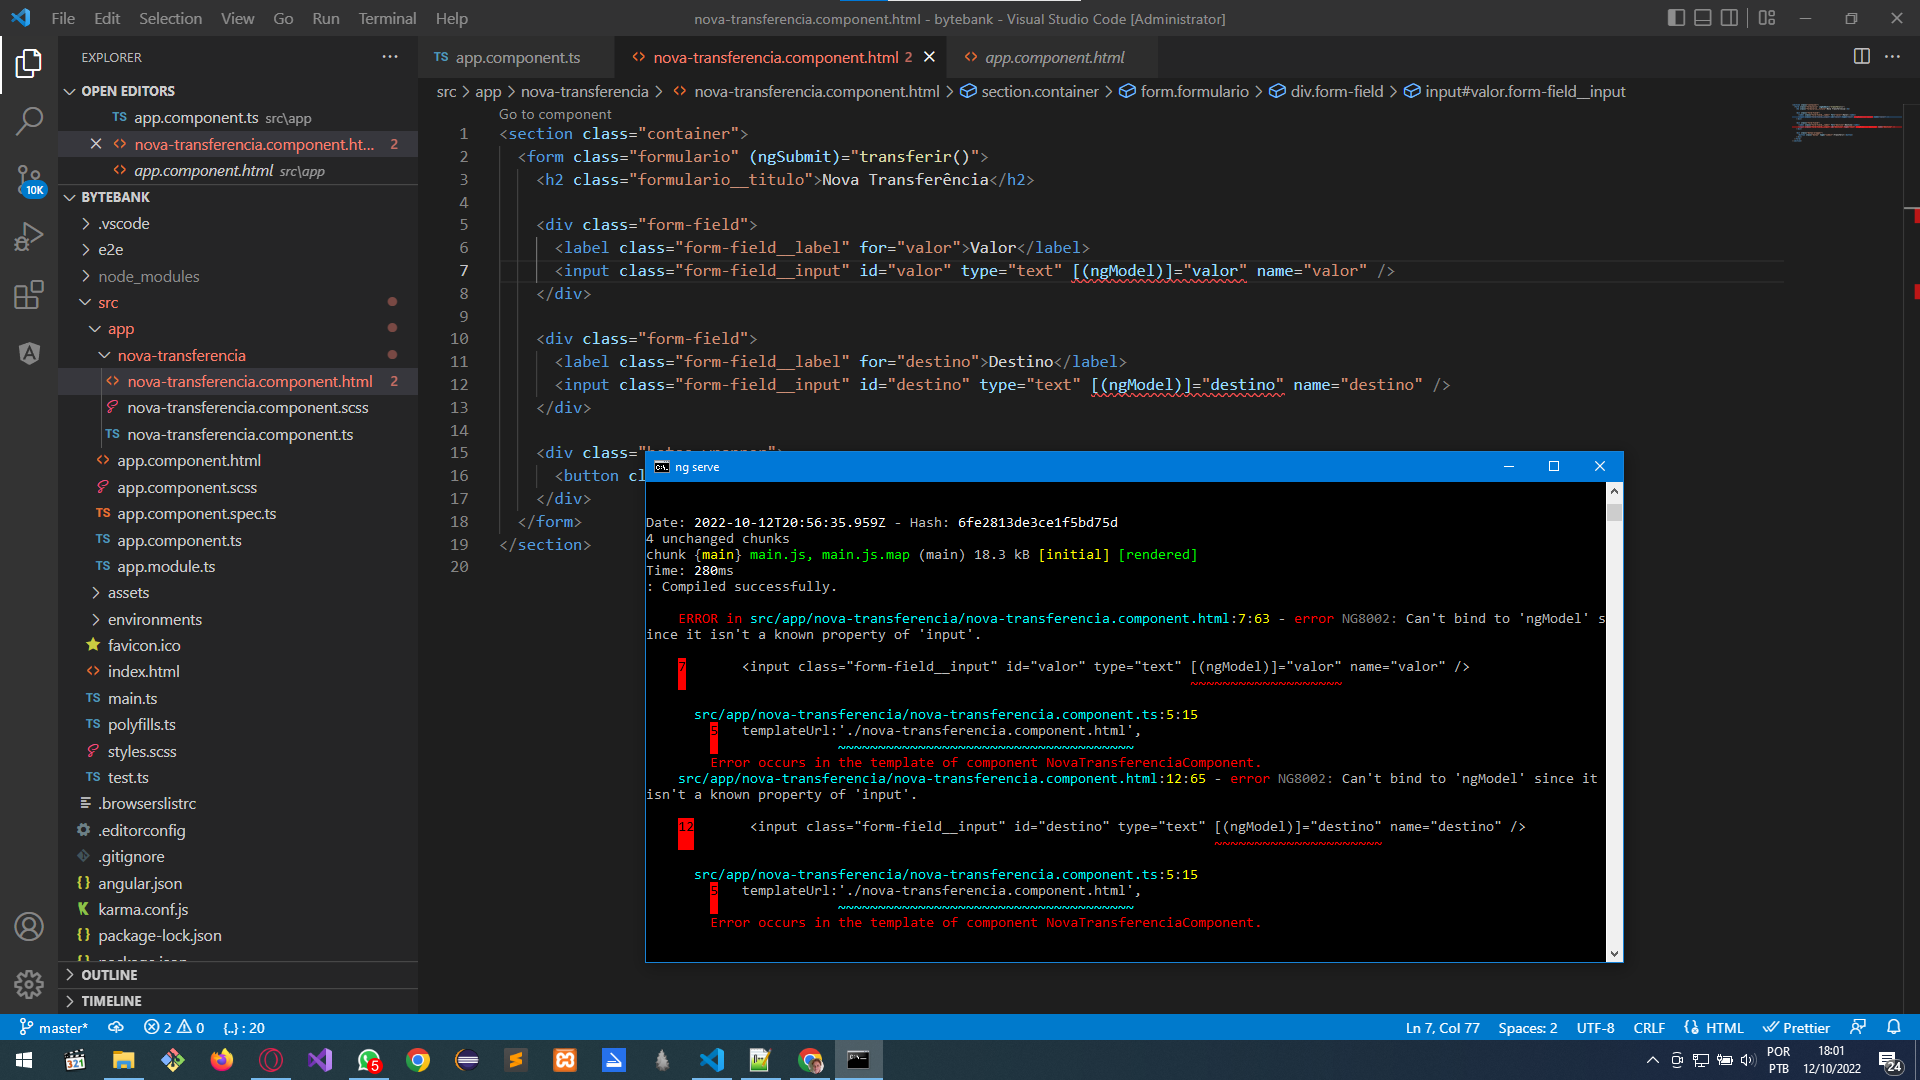1920x1080 pixels.
Task: Open the Angular extension icon in activity bar
Action: pos(29,353)
